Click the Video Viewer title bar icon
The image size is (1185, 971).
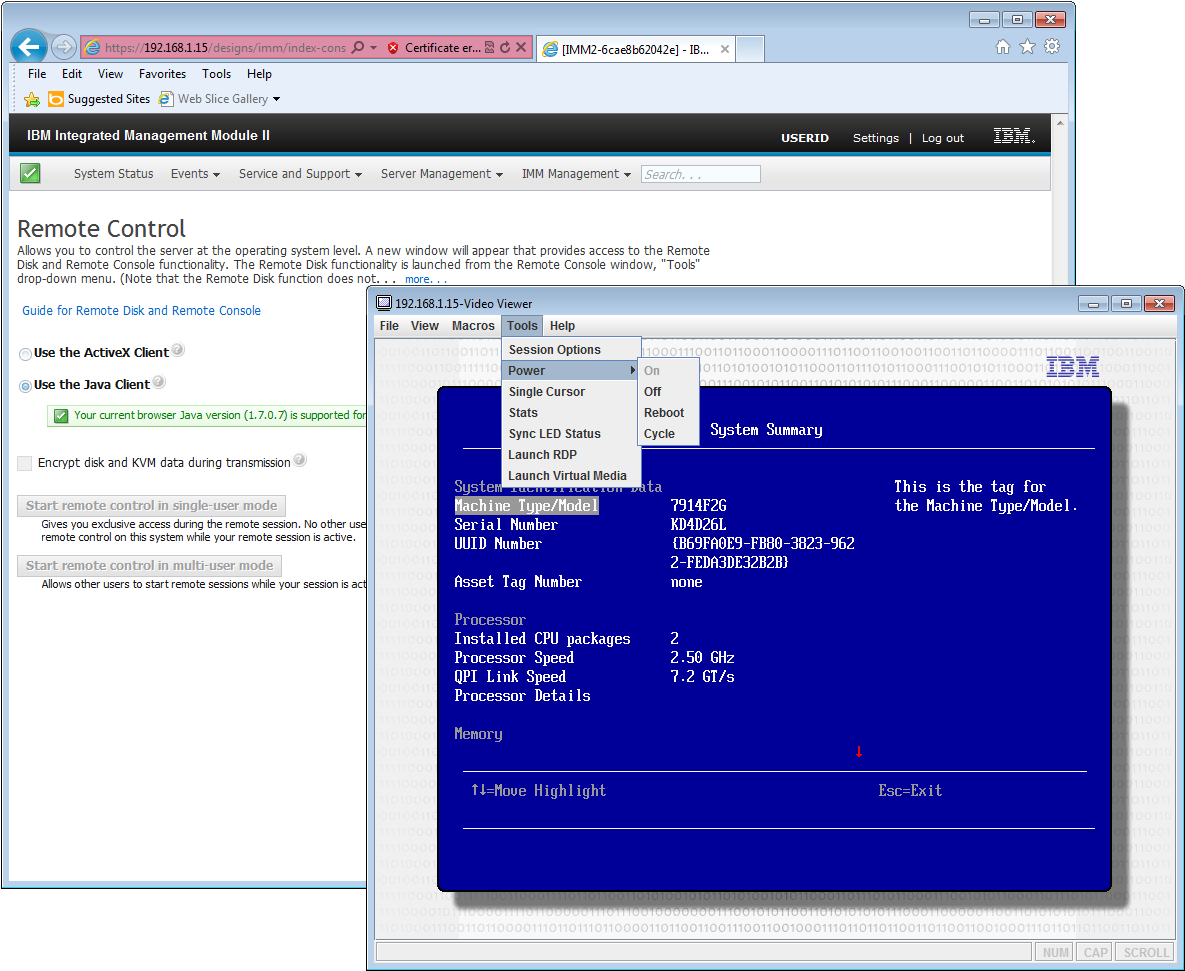click(x=384, y=303)
